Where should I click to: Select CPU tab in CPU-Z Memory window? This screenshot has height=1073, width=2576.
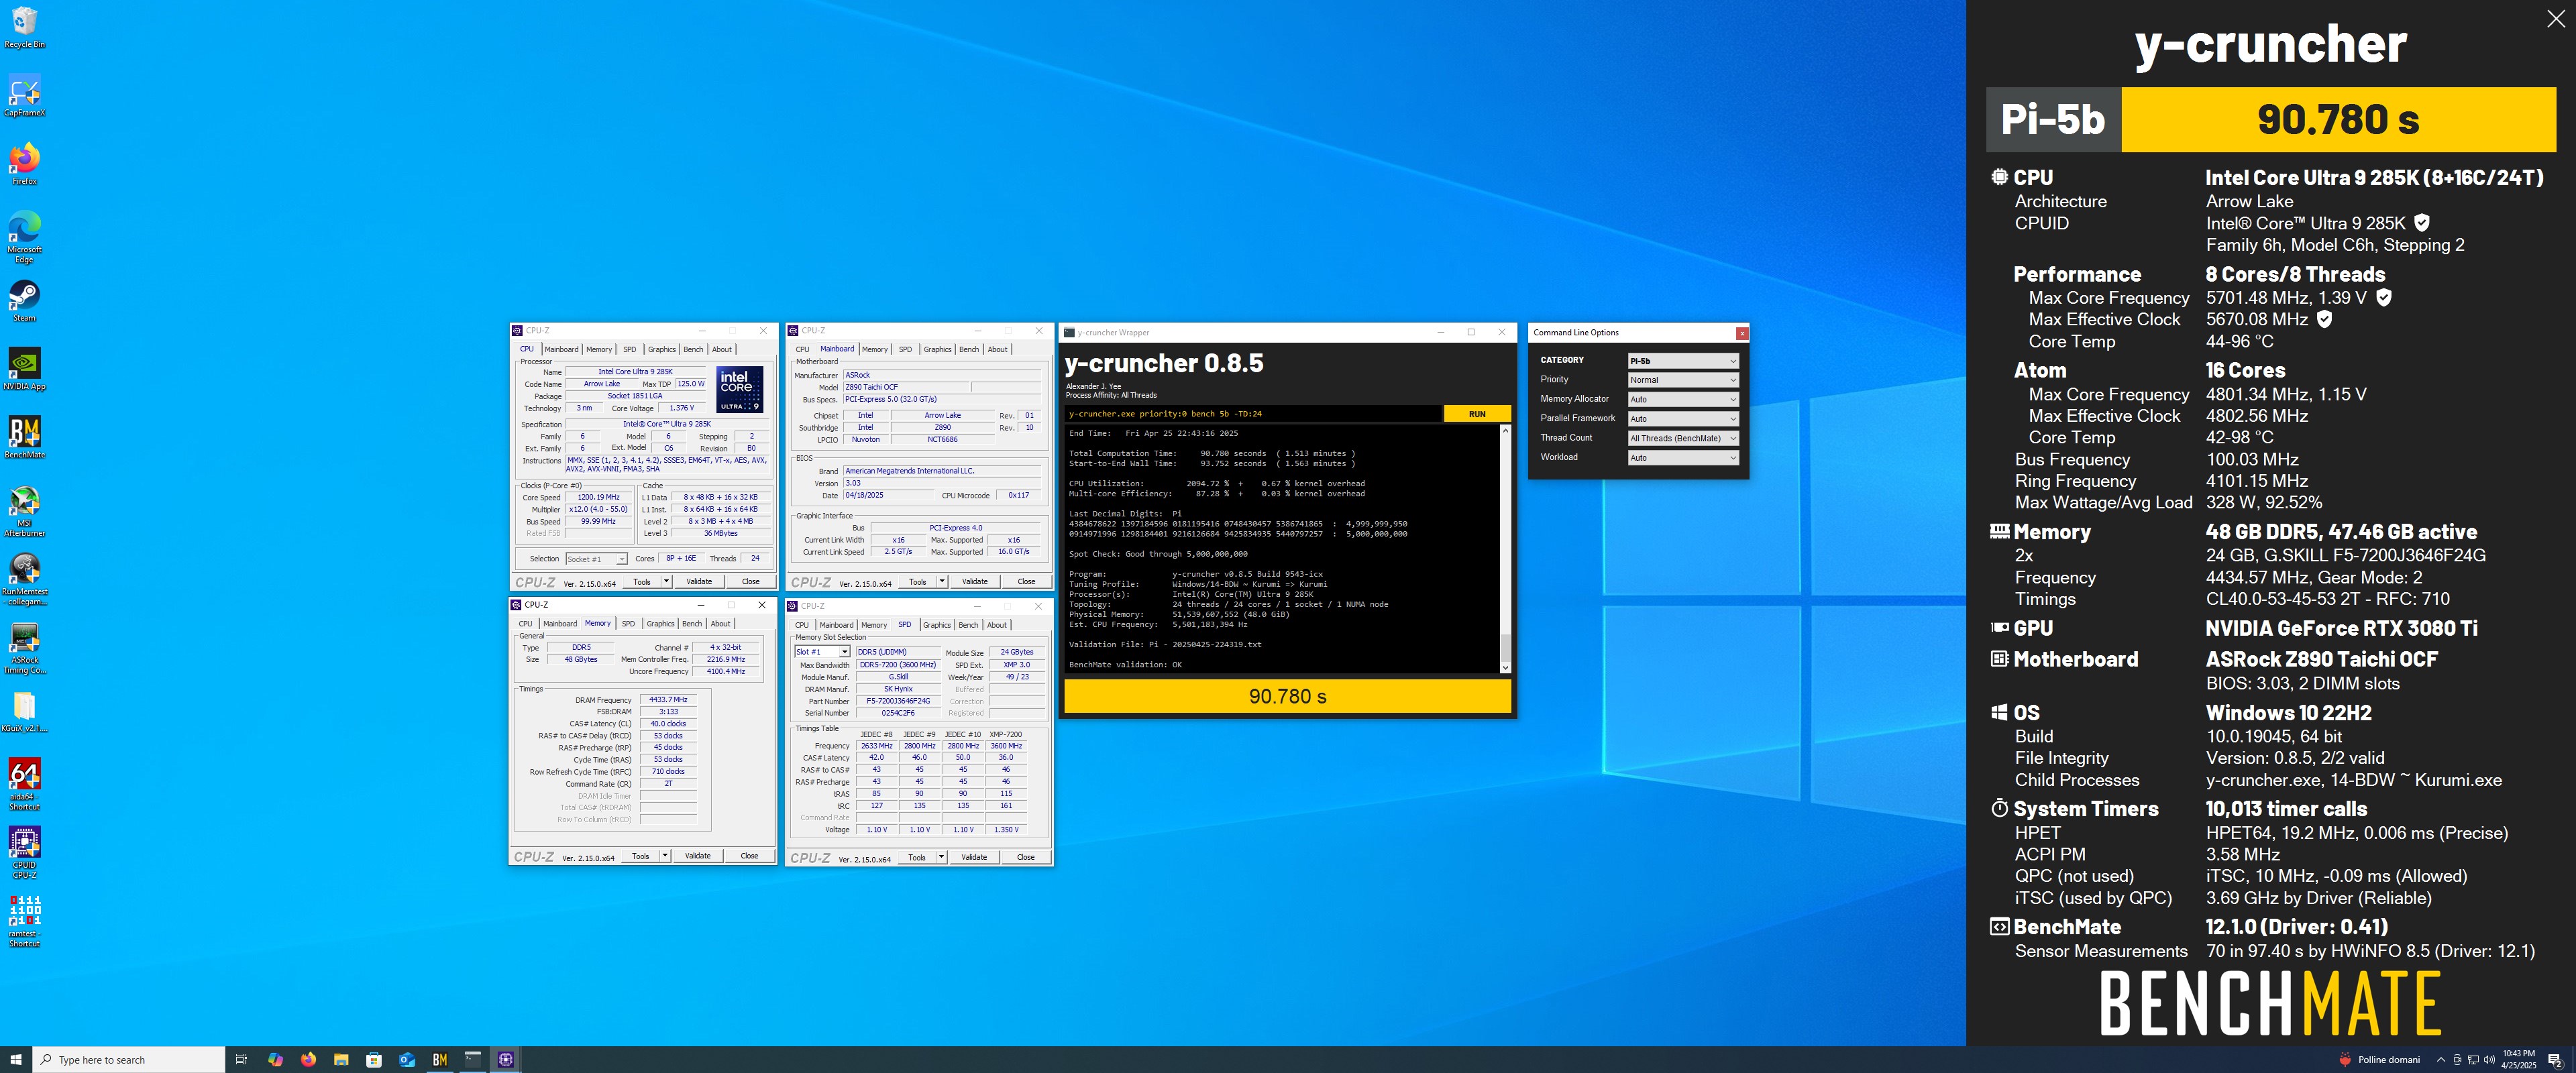tap(525, 623)
